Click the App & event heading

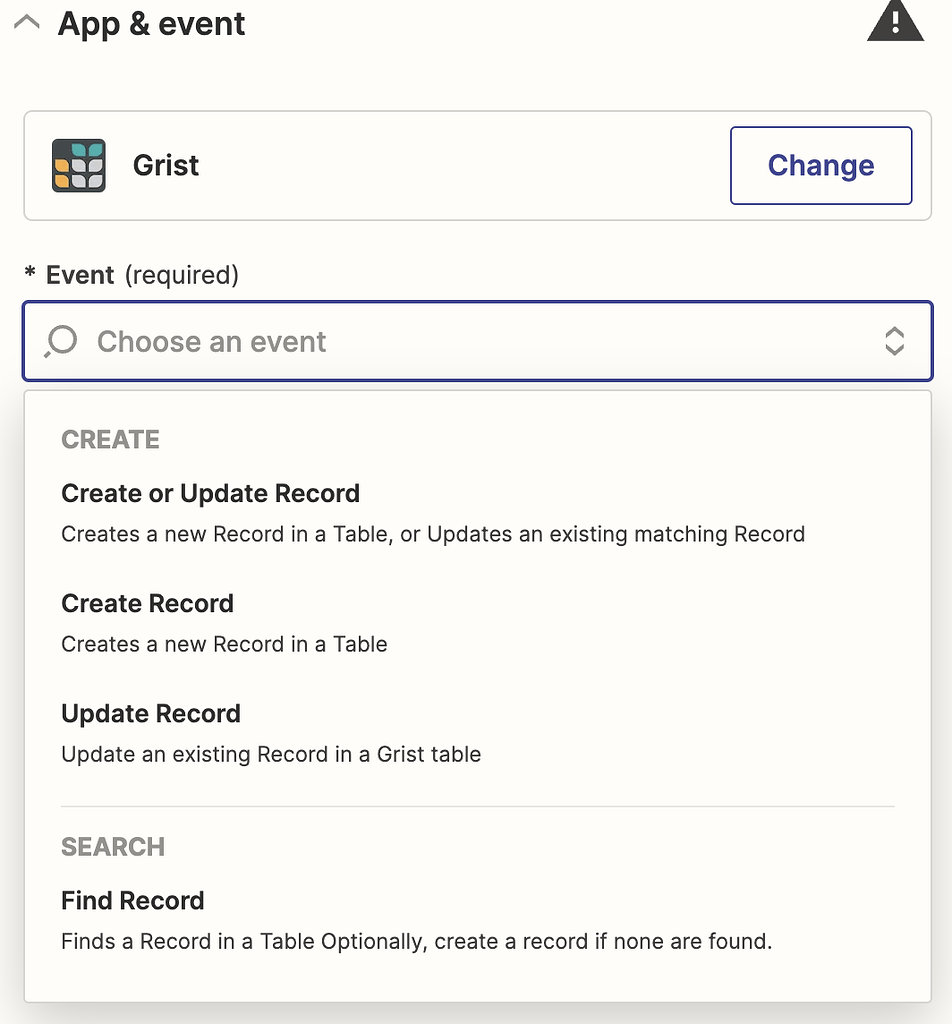151,23
